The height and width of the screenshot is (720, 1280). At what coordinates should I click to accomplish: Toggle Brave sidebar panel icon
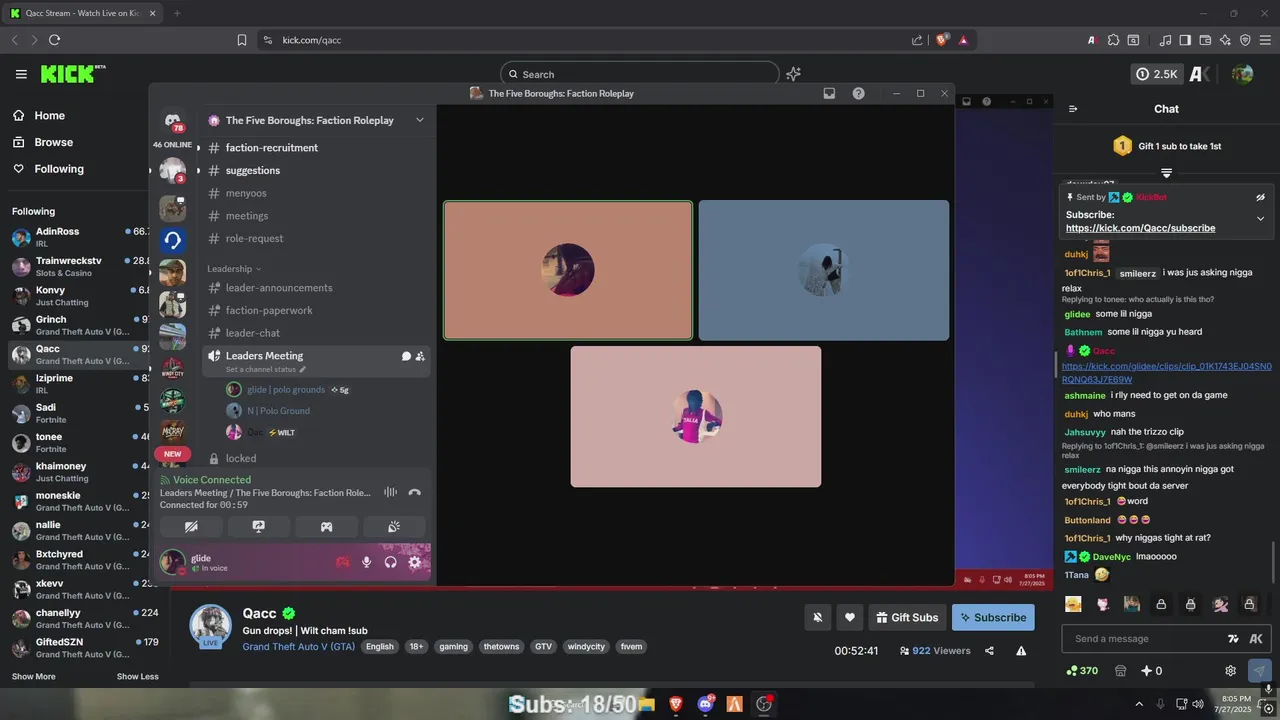1185,40
